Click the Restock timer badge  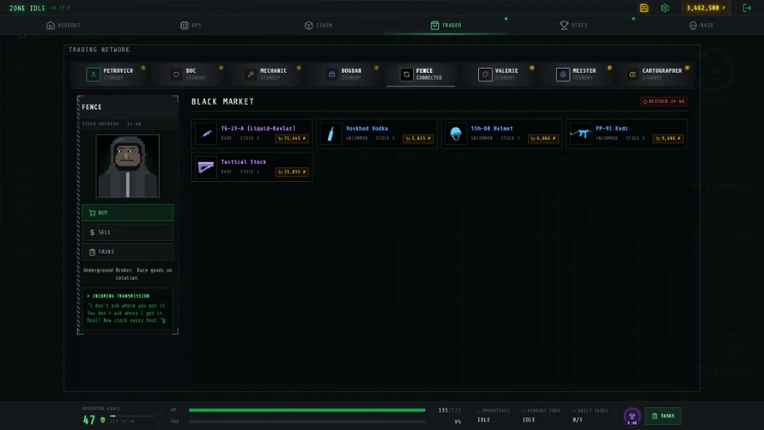pos(664,101)
